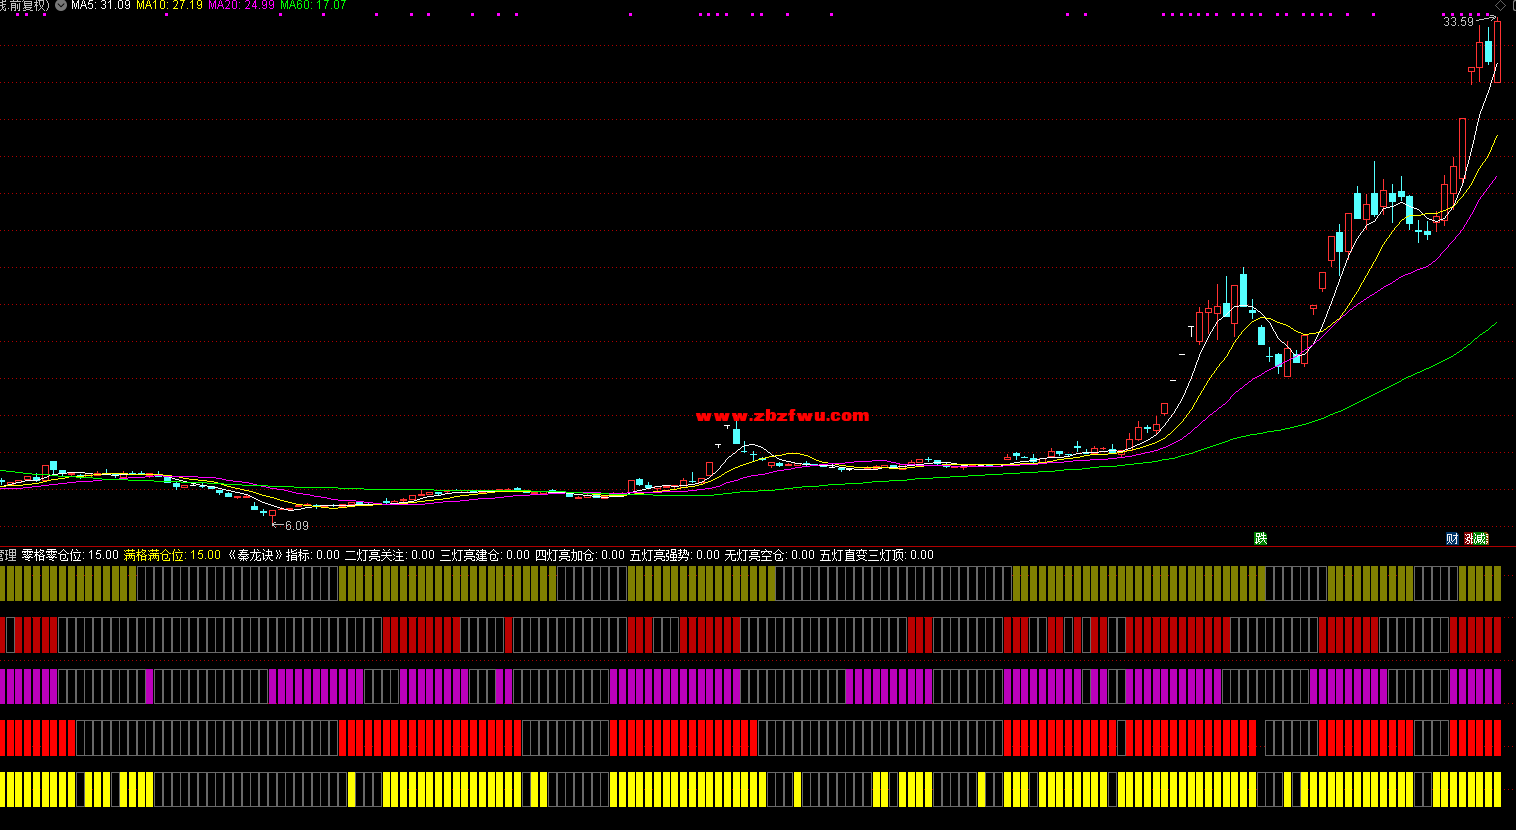
Task: Select the yellow MA10: 27.19 label
Action: coord(169,5)
